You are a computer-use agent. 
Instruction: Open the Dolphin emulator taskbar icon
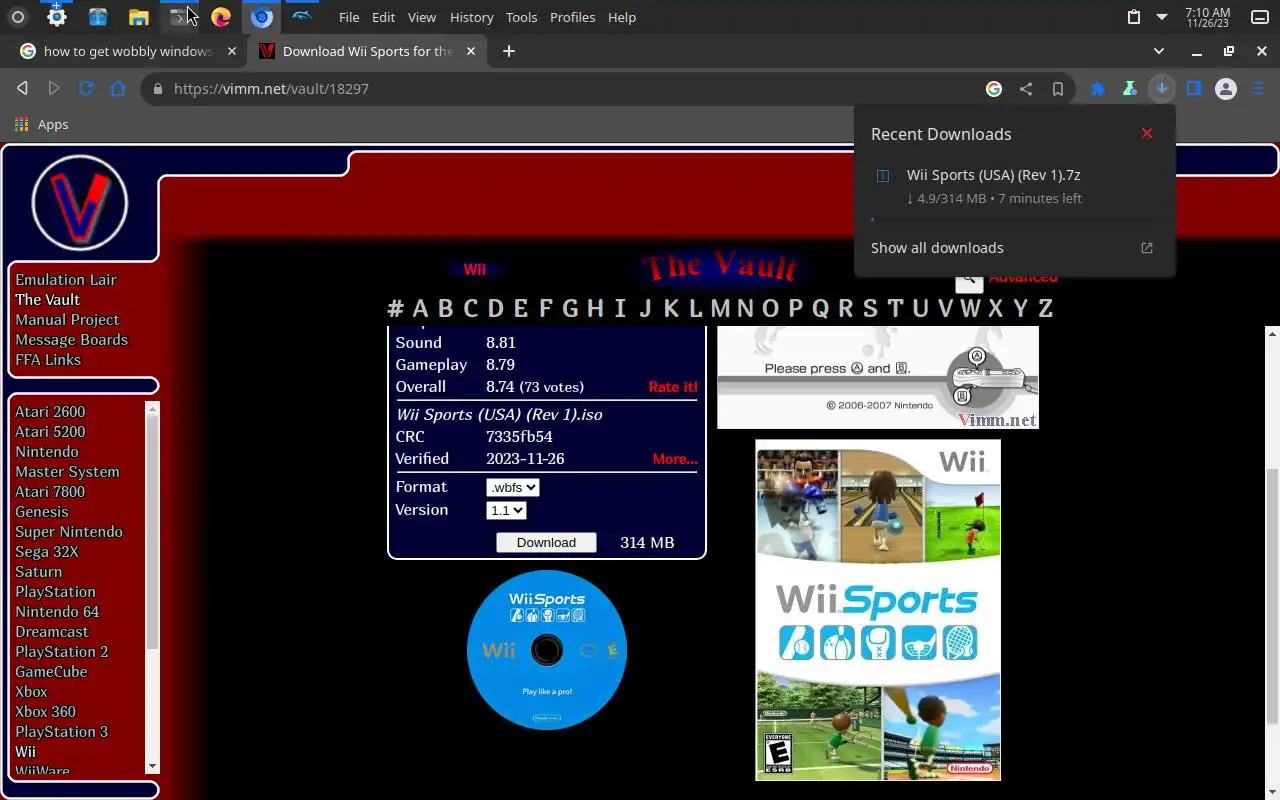(x=302, y=17)
